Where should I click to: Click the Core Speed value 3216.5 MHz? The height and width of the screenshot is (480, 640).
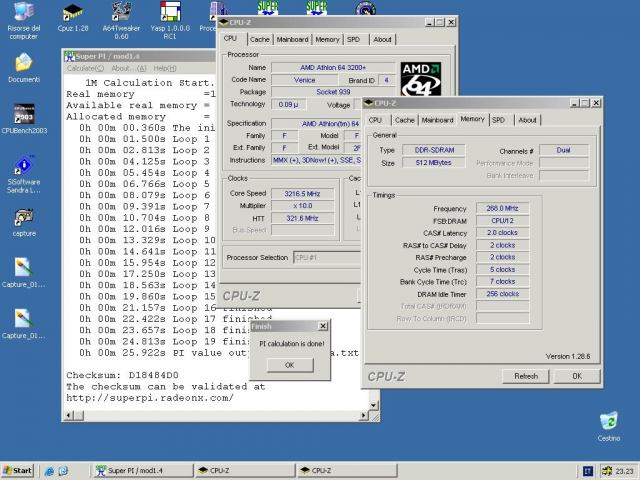click(x=302, y=193)
